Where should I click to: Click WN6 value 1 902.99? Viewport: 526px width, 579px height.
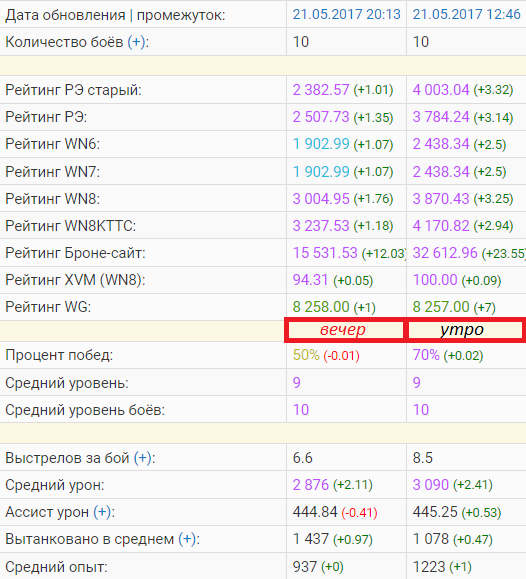click(x=321, y=144)
